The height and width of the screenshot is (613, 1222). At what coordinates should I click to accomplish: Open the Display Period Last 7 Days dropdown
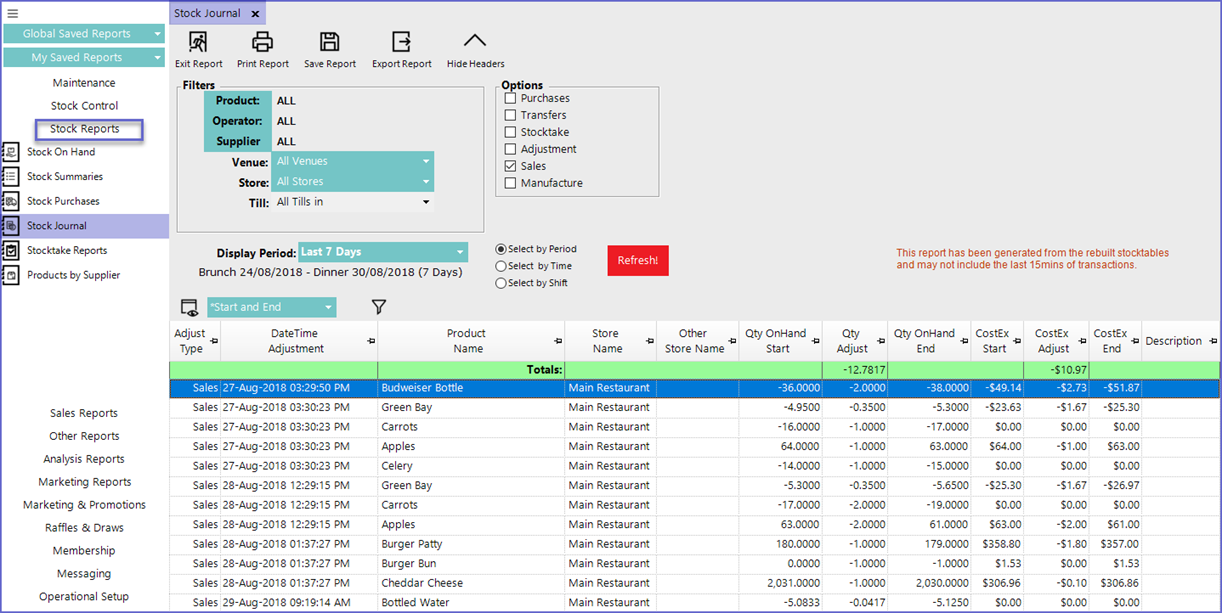[x=382, y=253]
